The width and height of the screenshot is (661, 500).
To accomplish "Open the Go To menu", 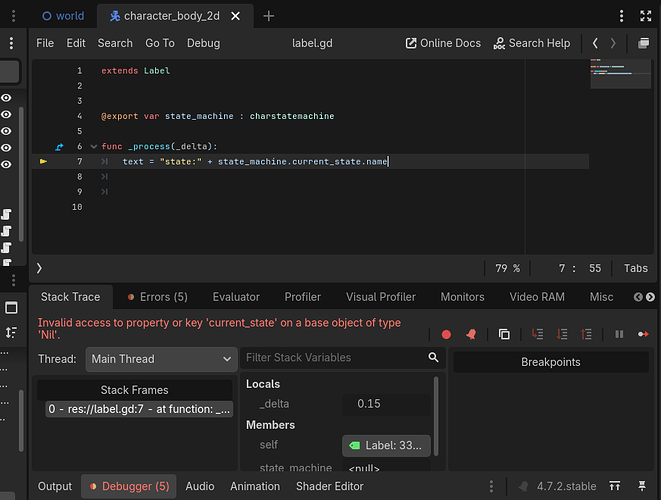I will 160,43.
